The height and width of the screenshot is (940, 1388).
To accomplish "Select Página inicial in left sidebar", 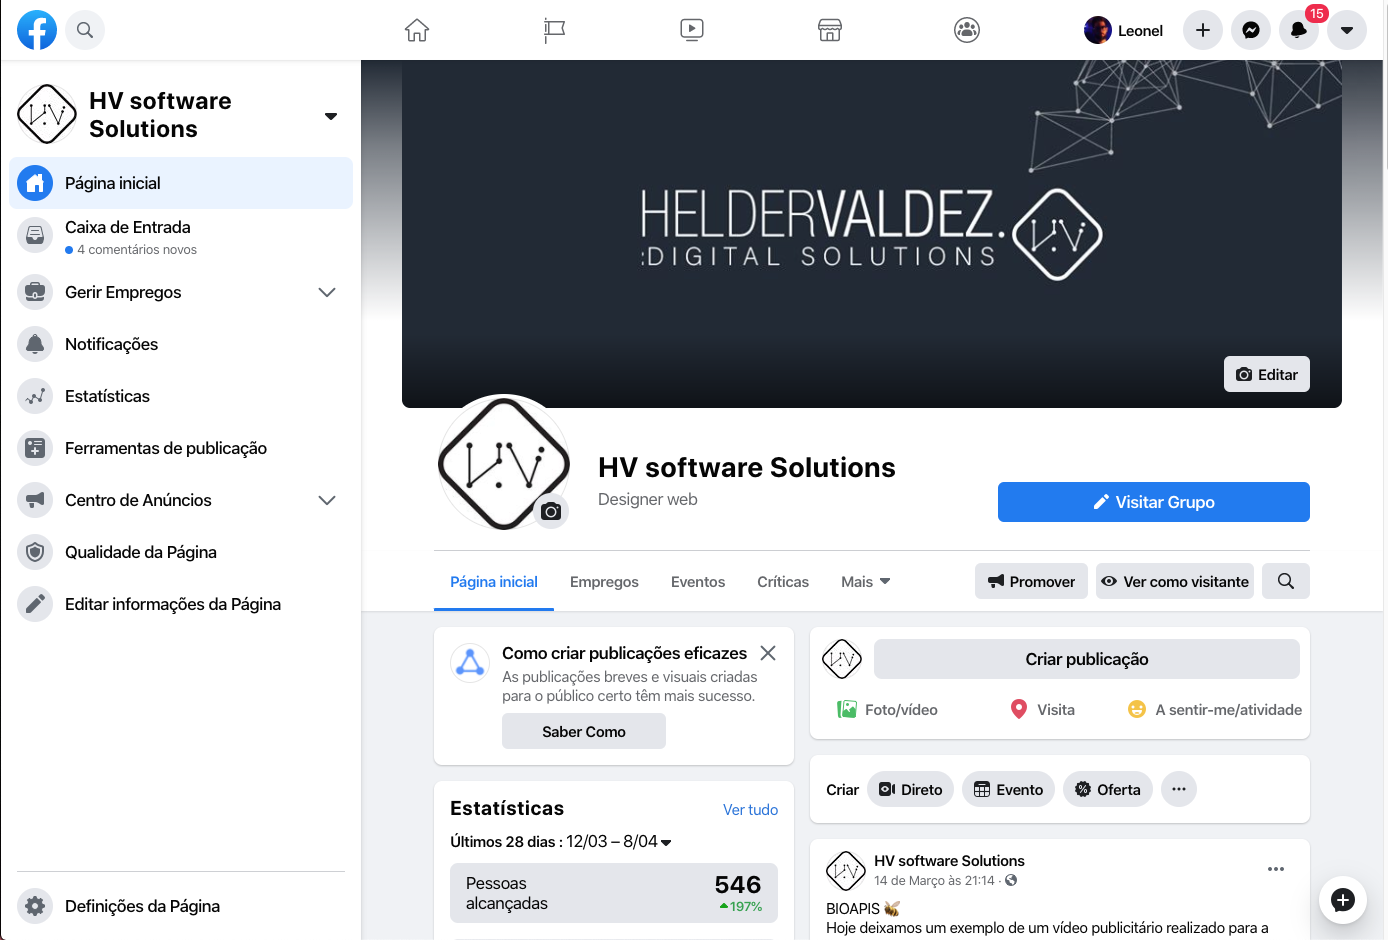I will click(181, 183).
